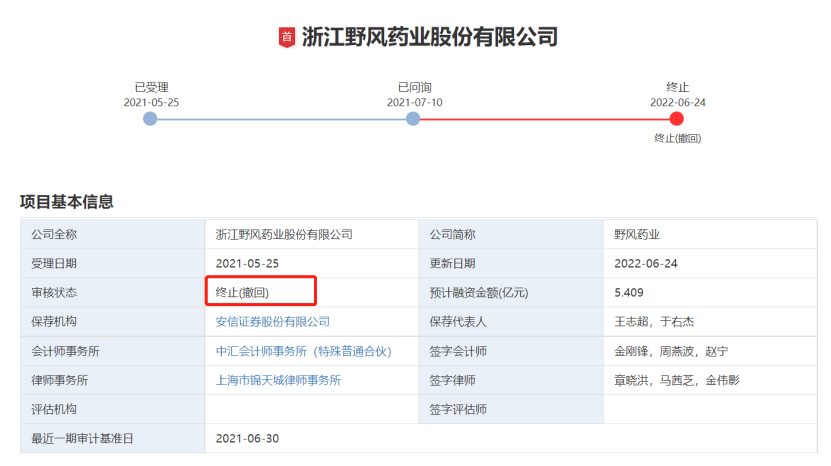This screenshot has width=831, height=466.
Task: Click the 审核状态 row label
Action: coord(54,293)
